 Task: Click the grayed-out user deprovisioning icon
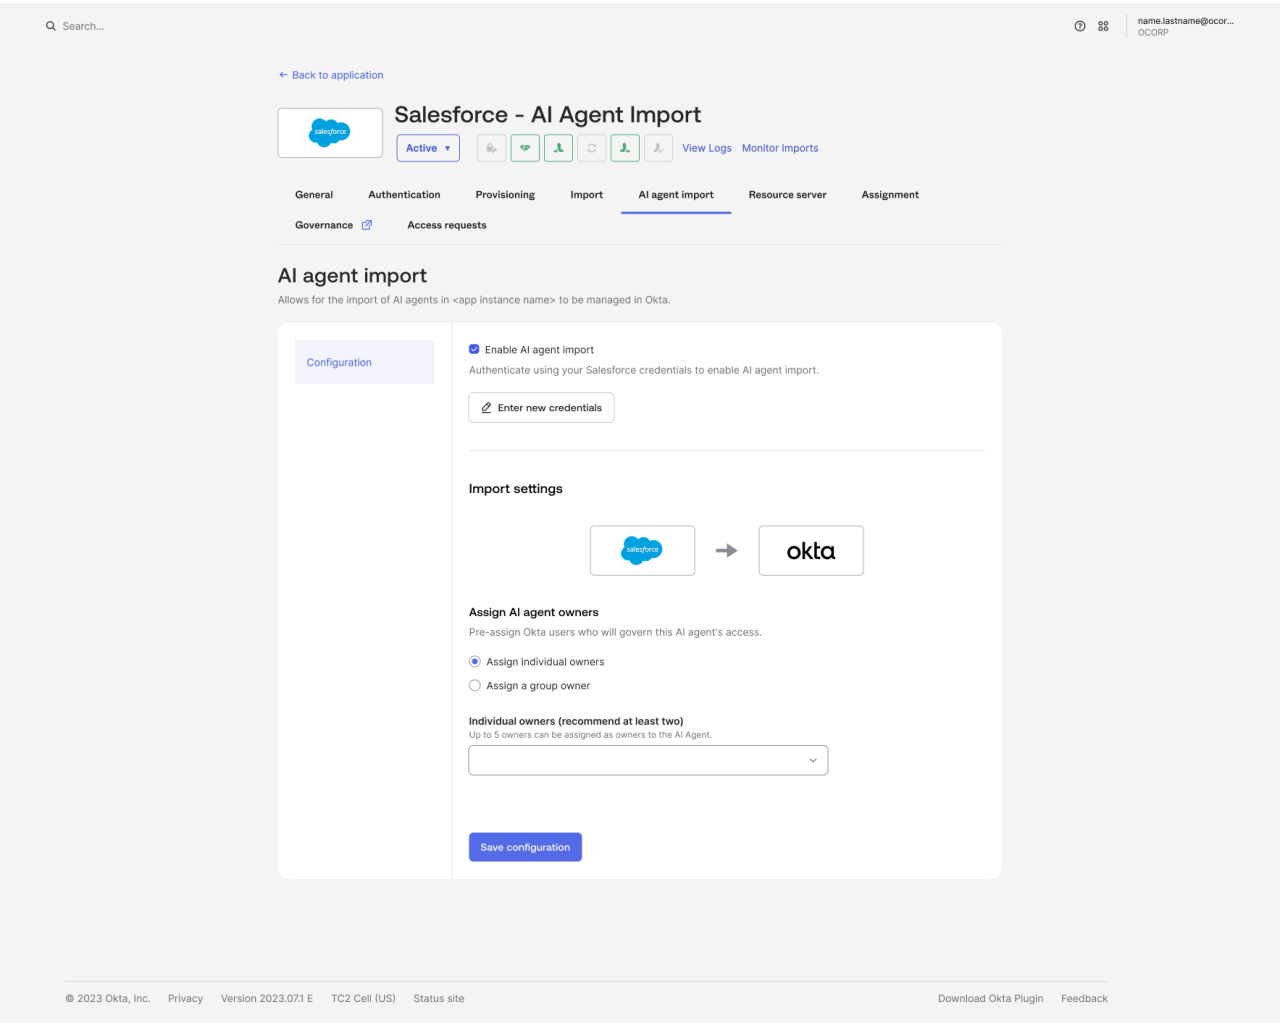657,147
